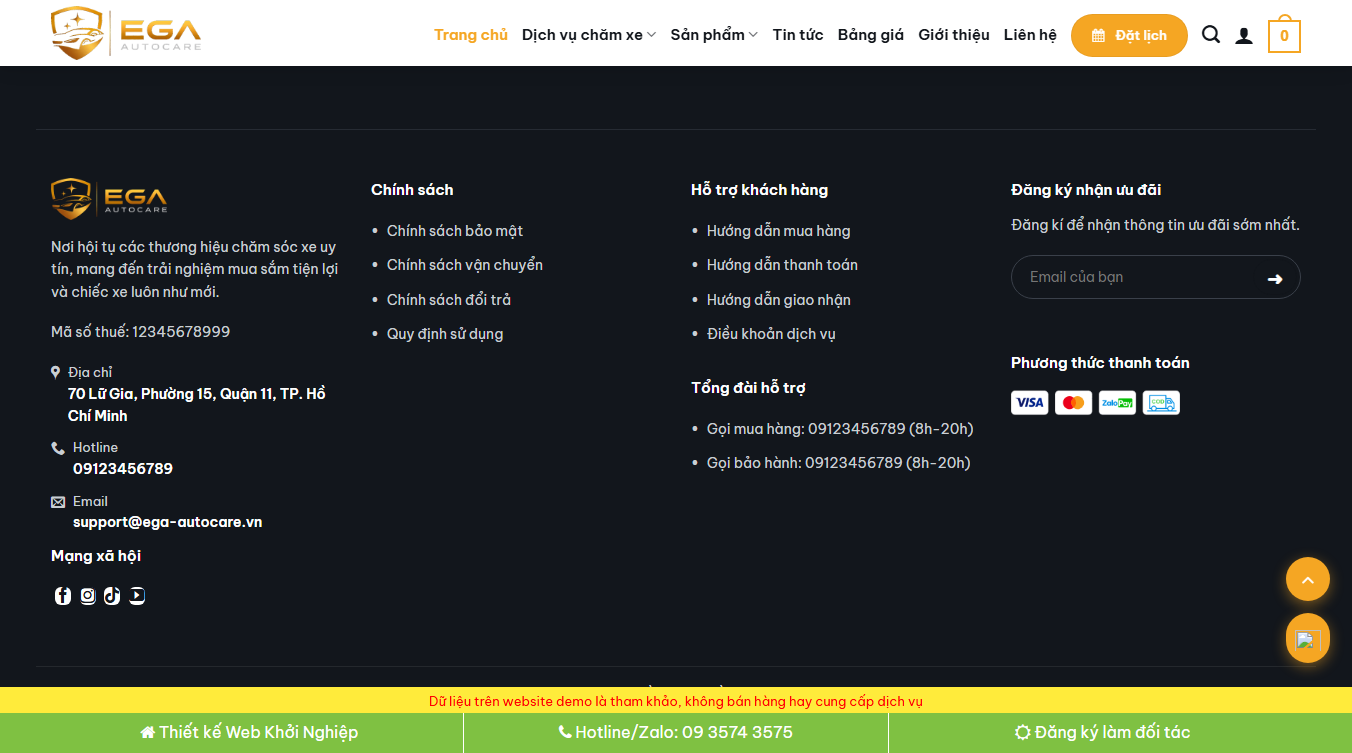Open Hướng dẫn mua hàng link
The image size is (1352, 753).
tap(779, 231)
